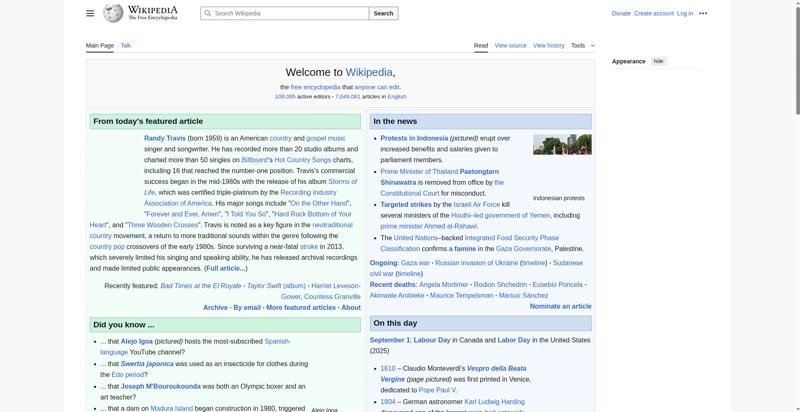
Task: Open the Targeted strikes link
Action: coord(406,204)
